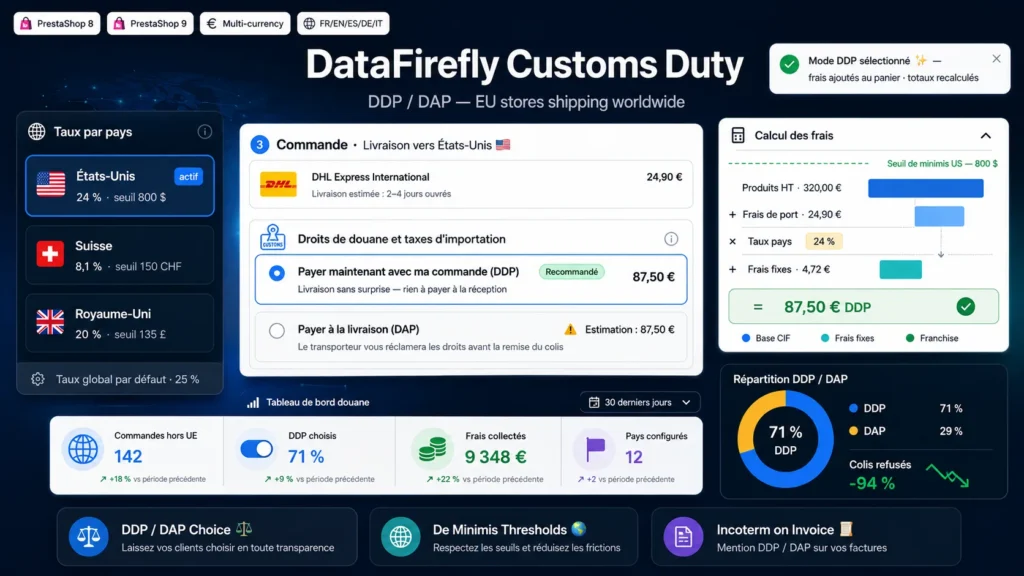Select the États-Unis country rate row
Screen dimensions: 1024x576
tap(120, 185)
